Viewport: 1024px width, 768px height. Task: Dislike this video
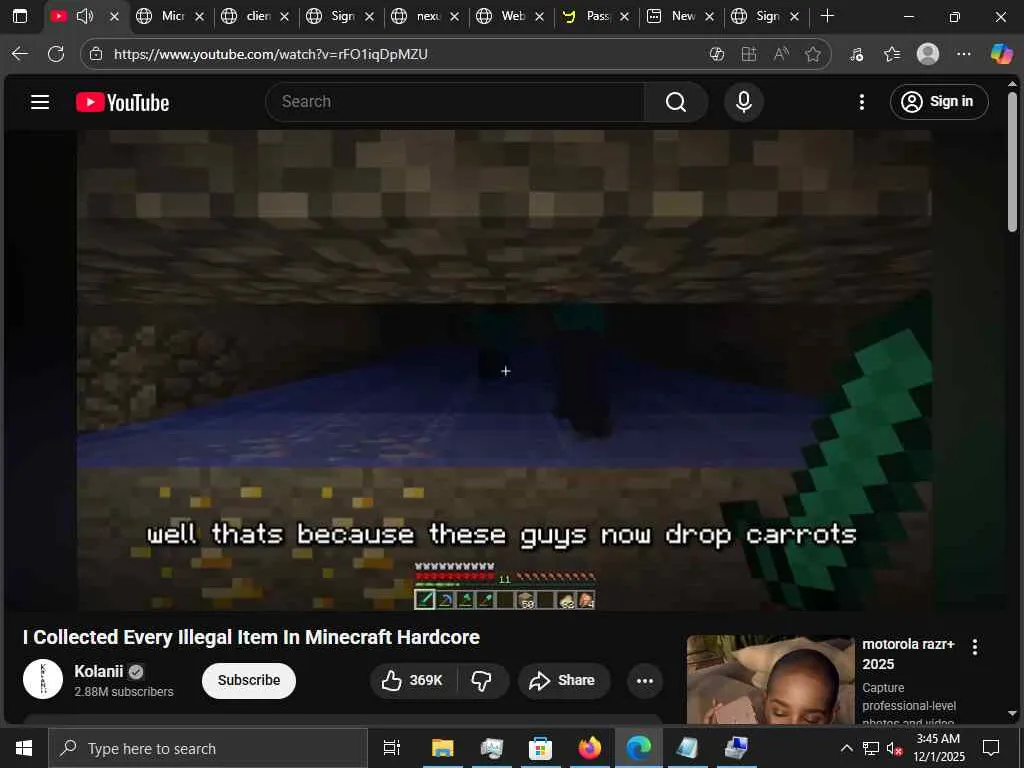(482, 680)
